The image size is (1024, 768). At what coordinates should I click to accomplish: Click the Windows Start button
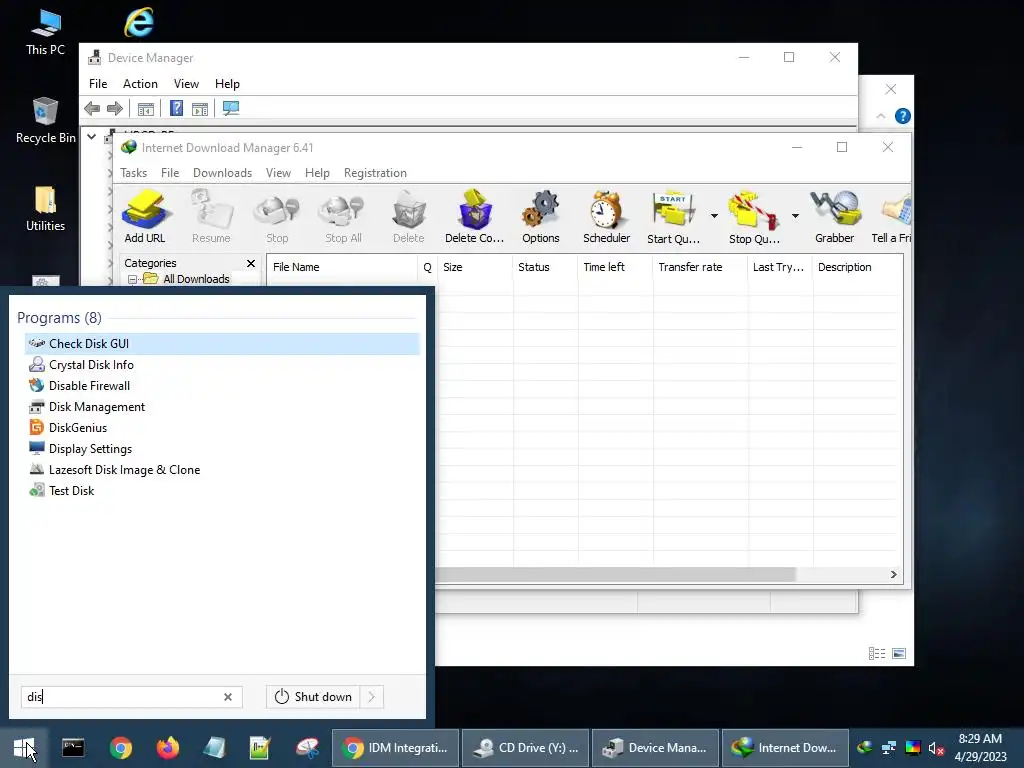24,748
